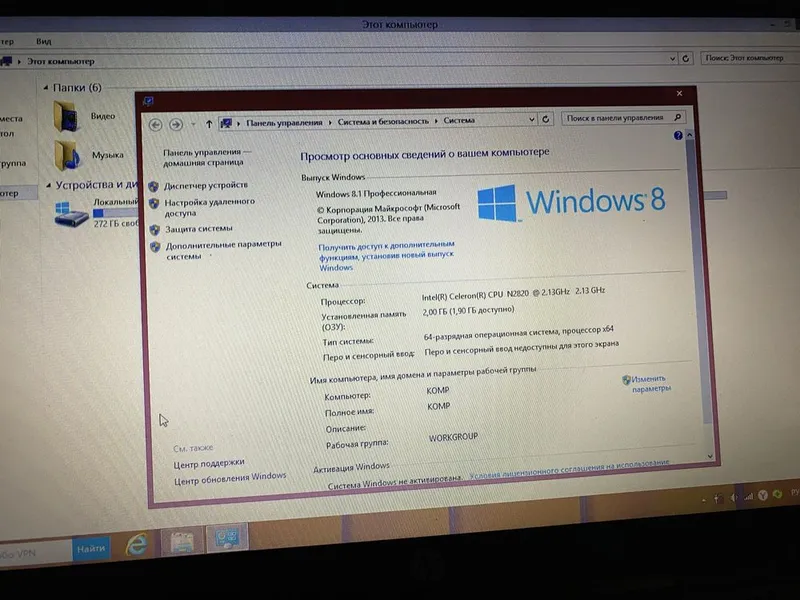Click "Изменить параметры" link
The height and width of the screenshot is (600, 800).
point(651,384)
